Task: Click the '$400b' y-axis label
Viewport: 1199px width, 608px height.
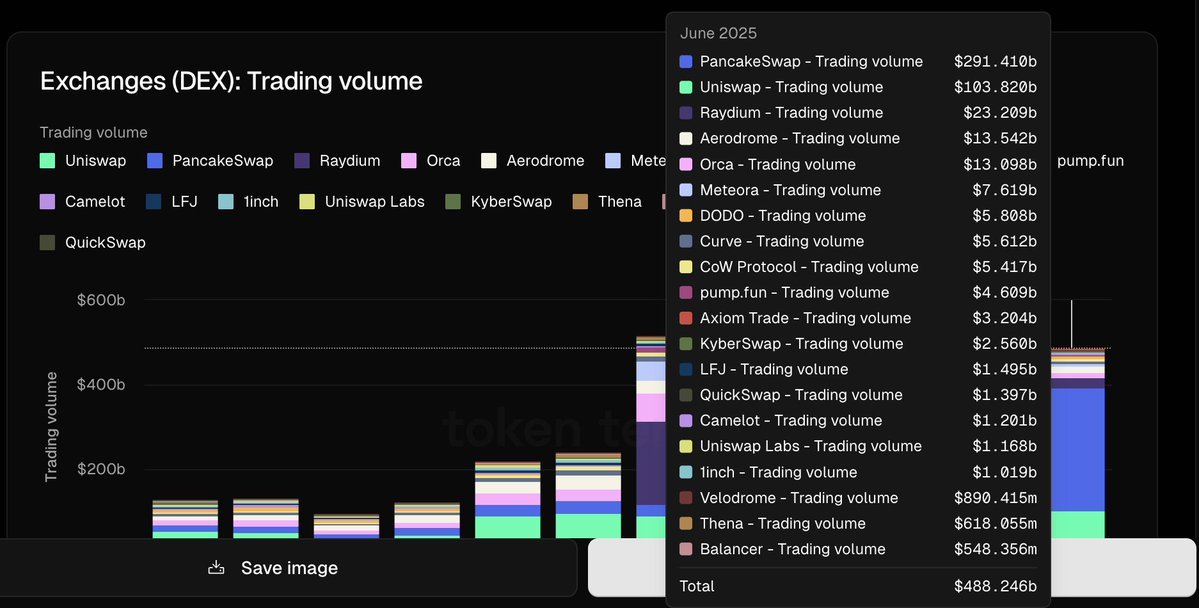Action: pyautogui.click(x=101, y=385)
